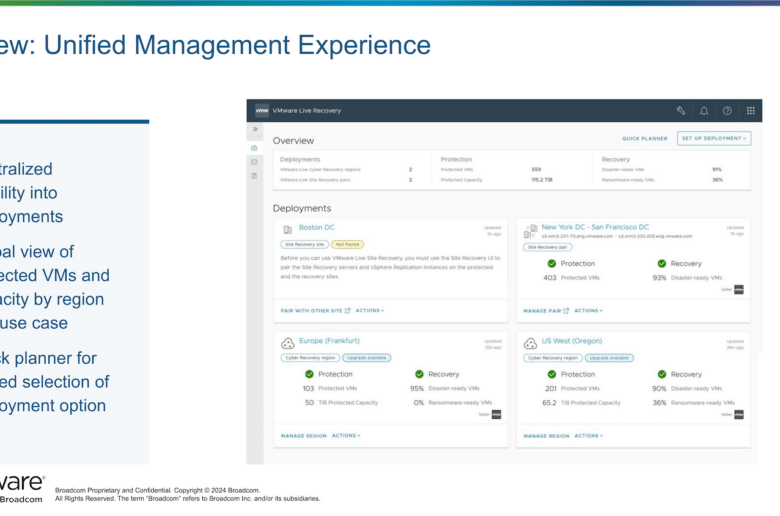Select the clipboard icon in the sidebar
This screenshot has height=516, width=780.
[x=254, y=176]
